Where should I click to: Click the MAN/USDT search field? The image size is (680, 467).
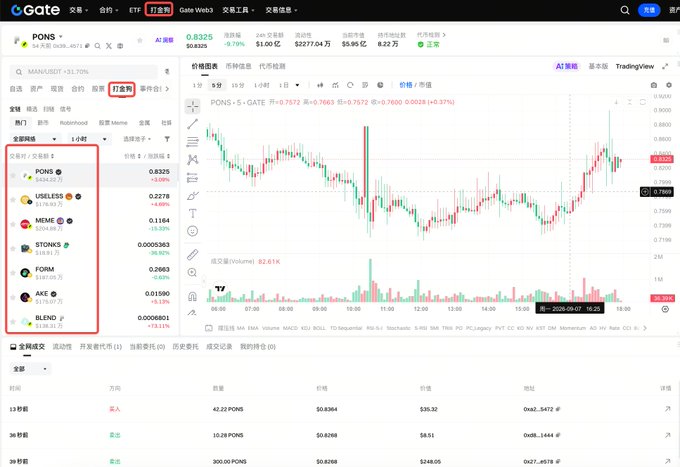coord(84,72)
